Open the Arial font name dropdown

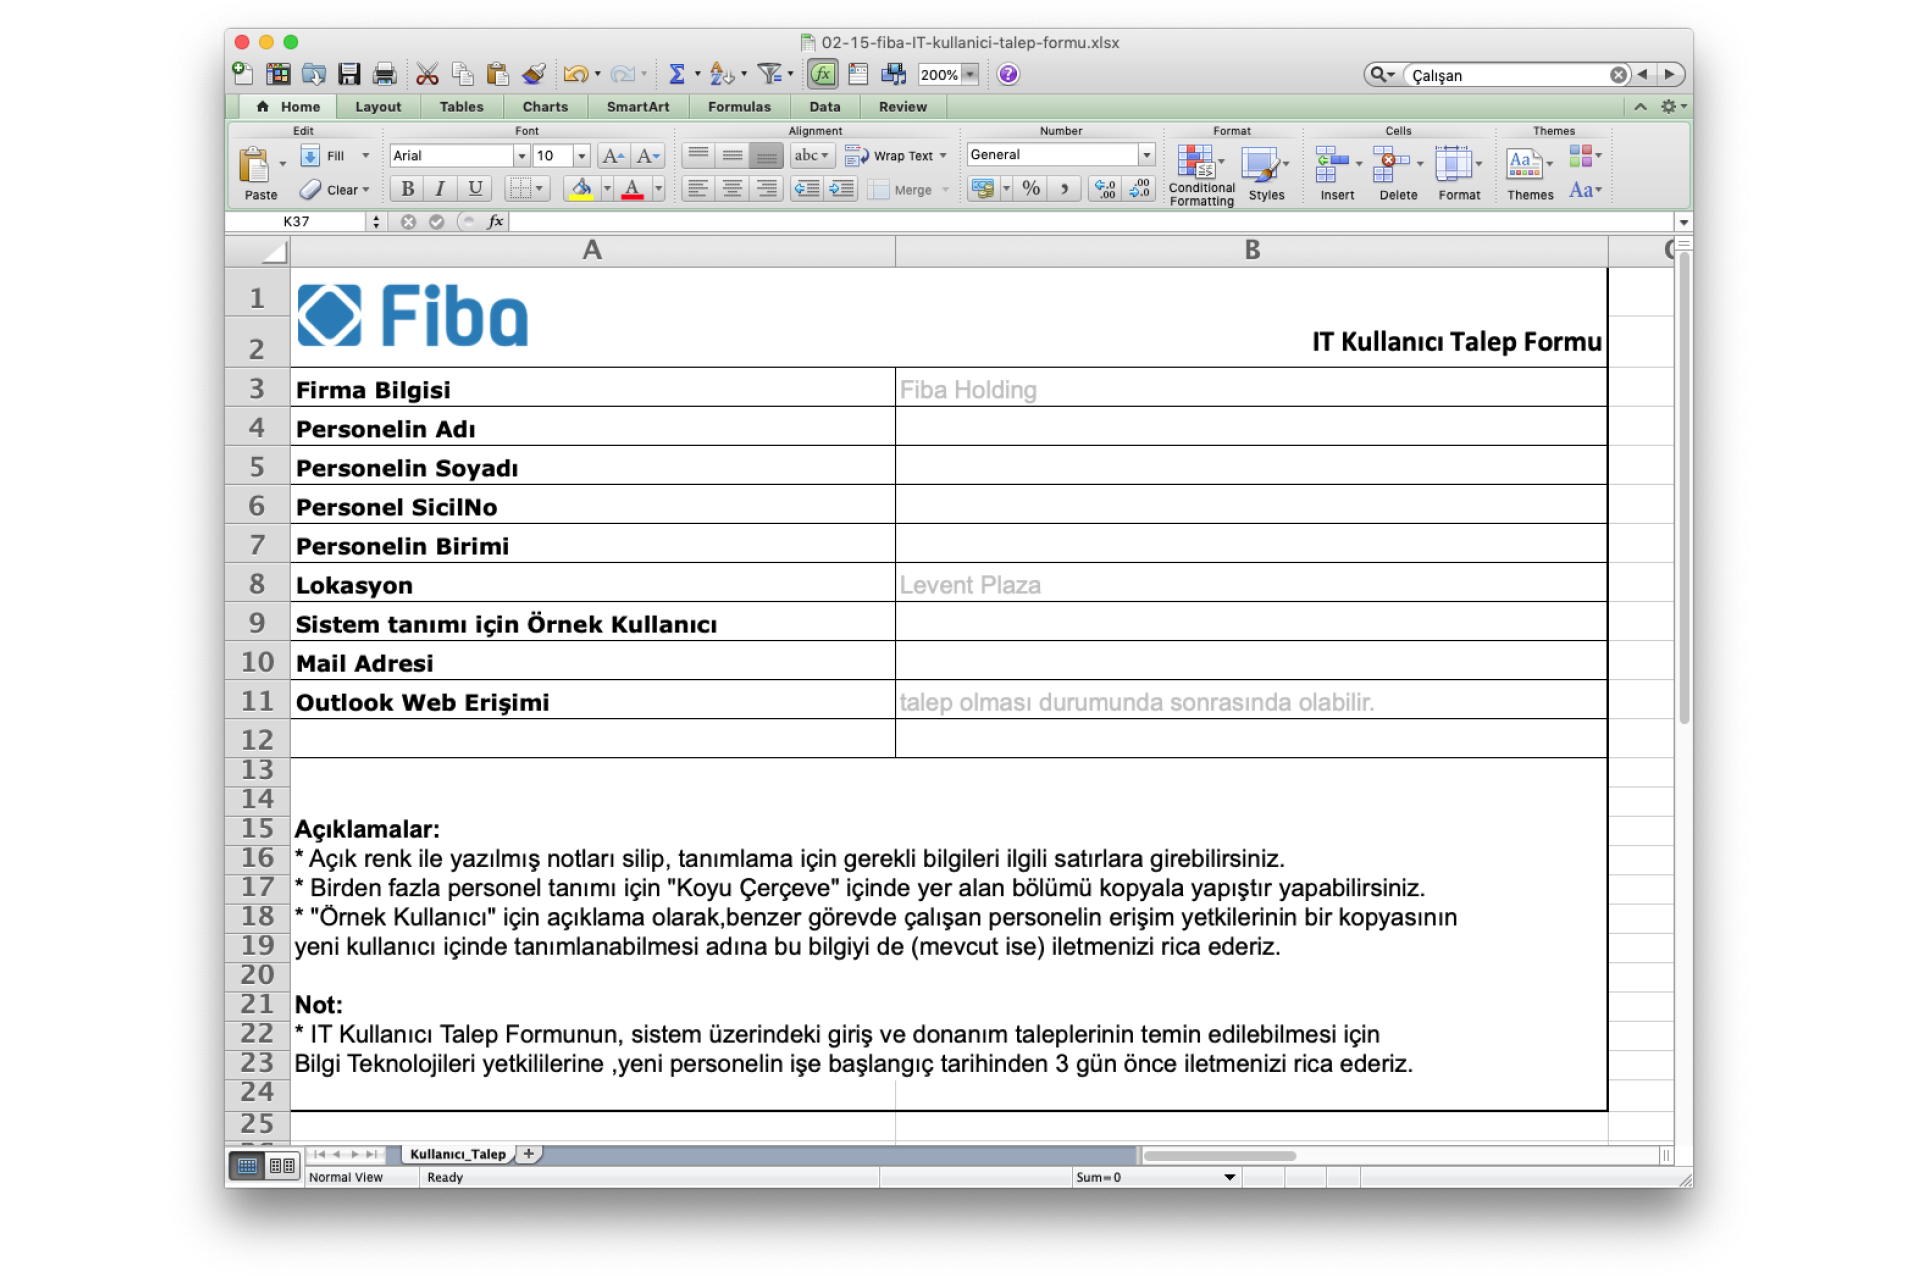click(x=520, y=156)
